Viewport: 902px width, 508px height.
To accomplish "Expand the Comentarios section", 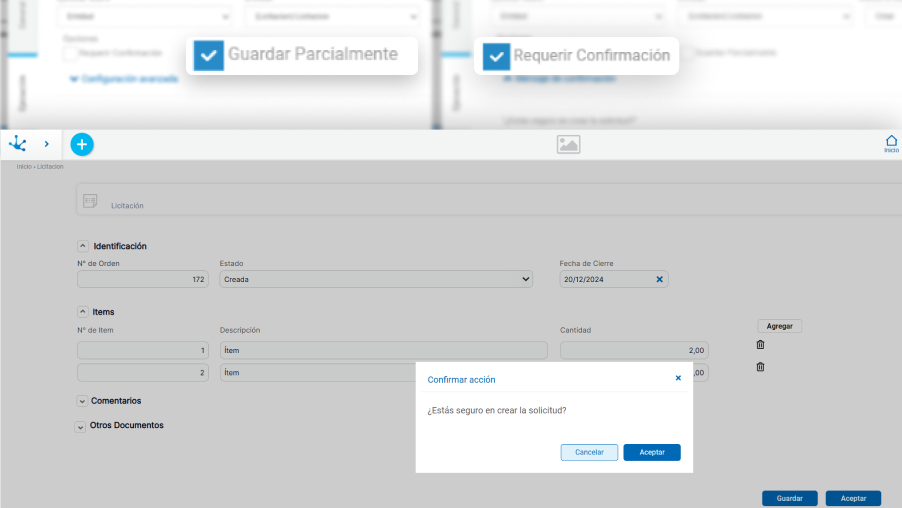I will pos(82,401).
